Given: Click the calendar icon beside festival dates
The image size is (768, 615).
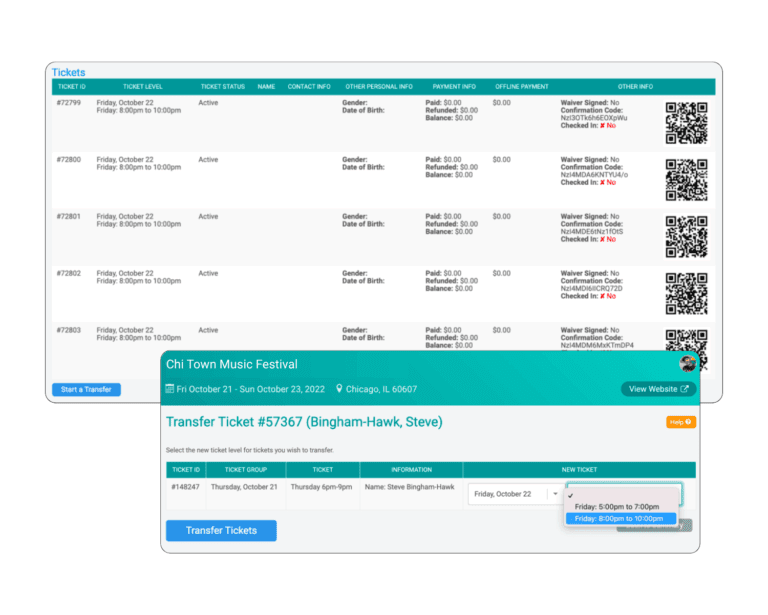Looking at the screenshot, I should tap(169, 389).
